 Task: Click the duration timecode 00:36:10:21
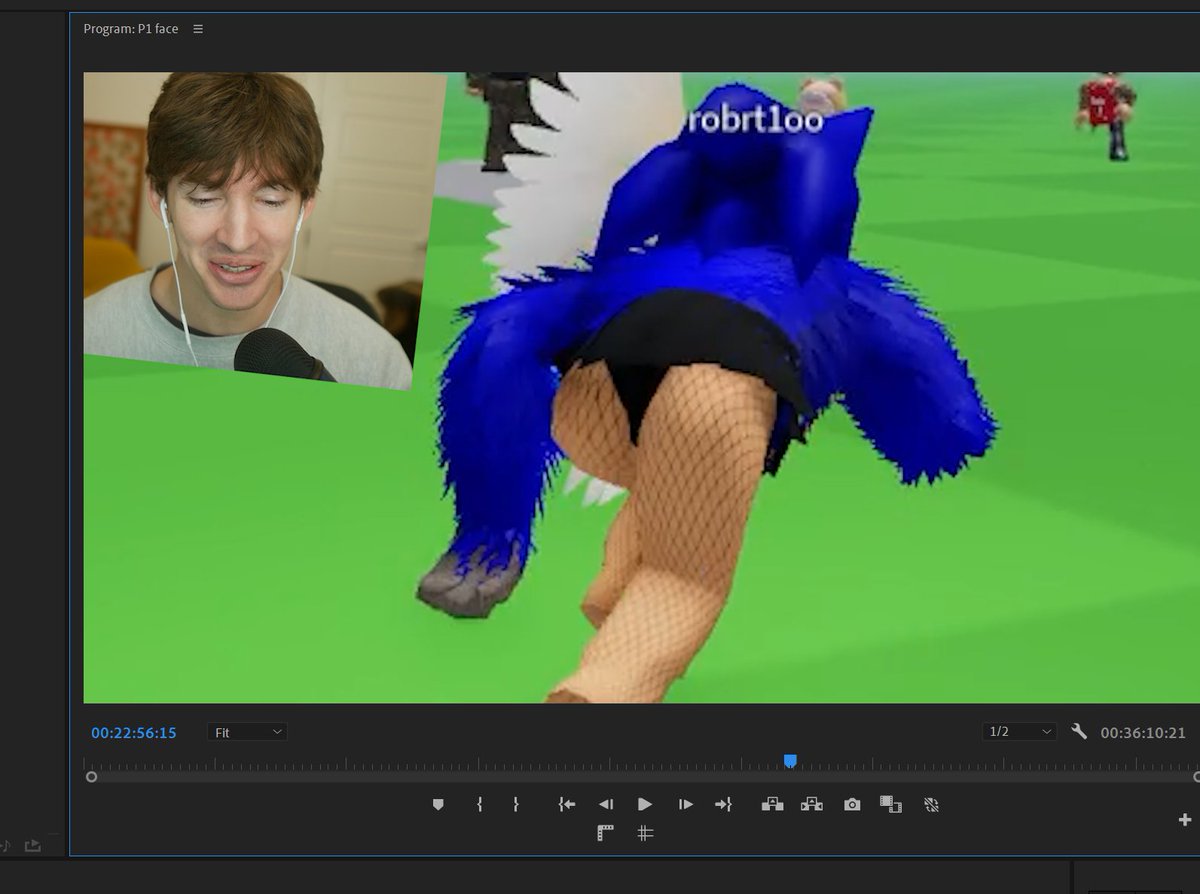click(x=1143, y=733)
